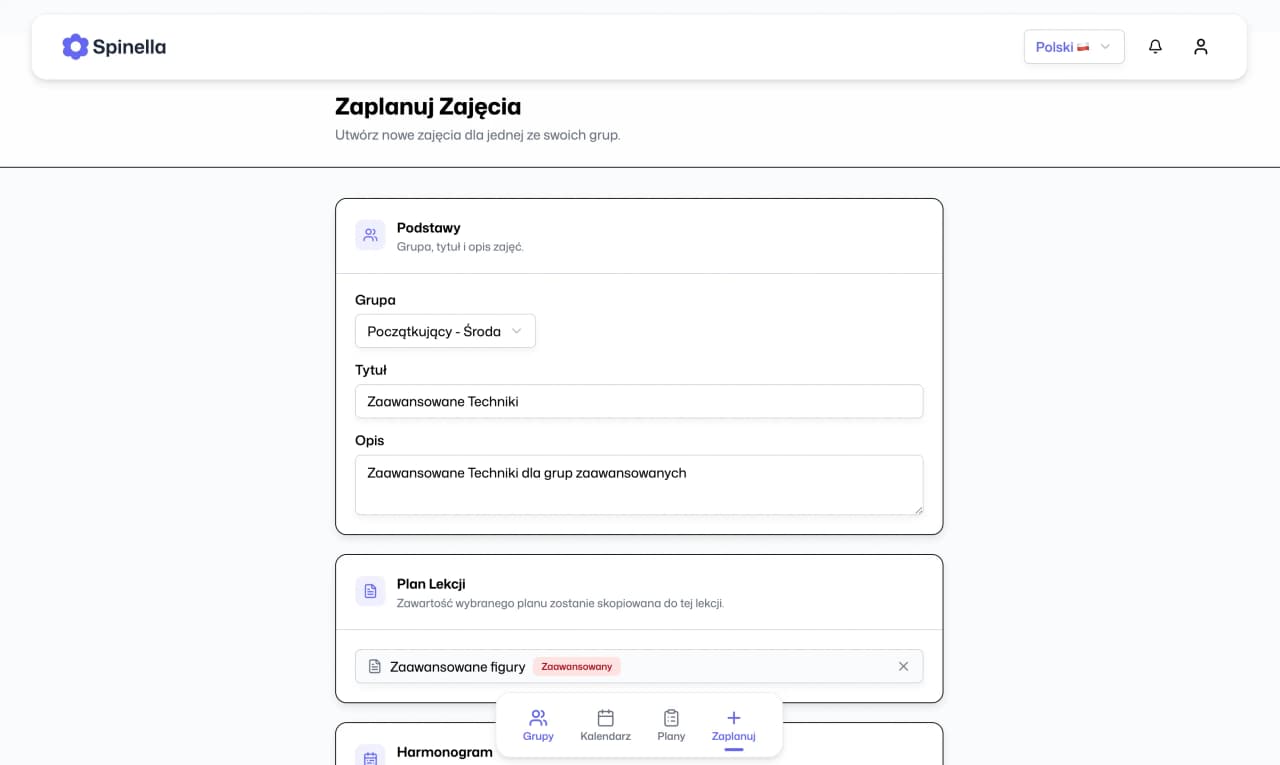The width and height of the screenshot is (1280, 765).
Task: Click the Zaplanuj Zajęcia heading
Action: coord(428,106)
